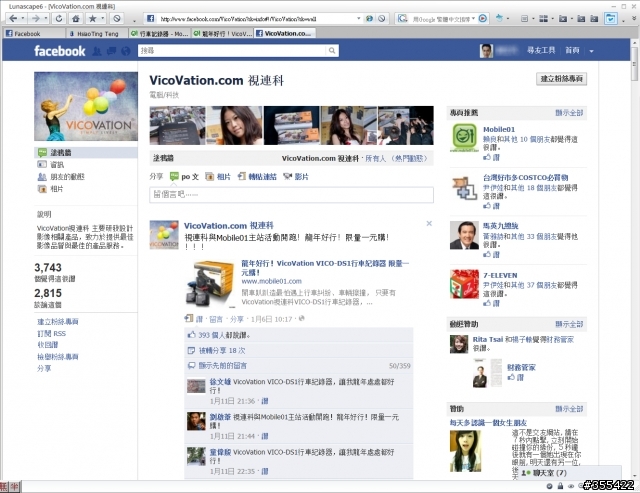Click the tile windows grid icon in toolbar
The height and width of the screenshot is (493, 640).
pos(543,18)
